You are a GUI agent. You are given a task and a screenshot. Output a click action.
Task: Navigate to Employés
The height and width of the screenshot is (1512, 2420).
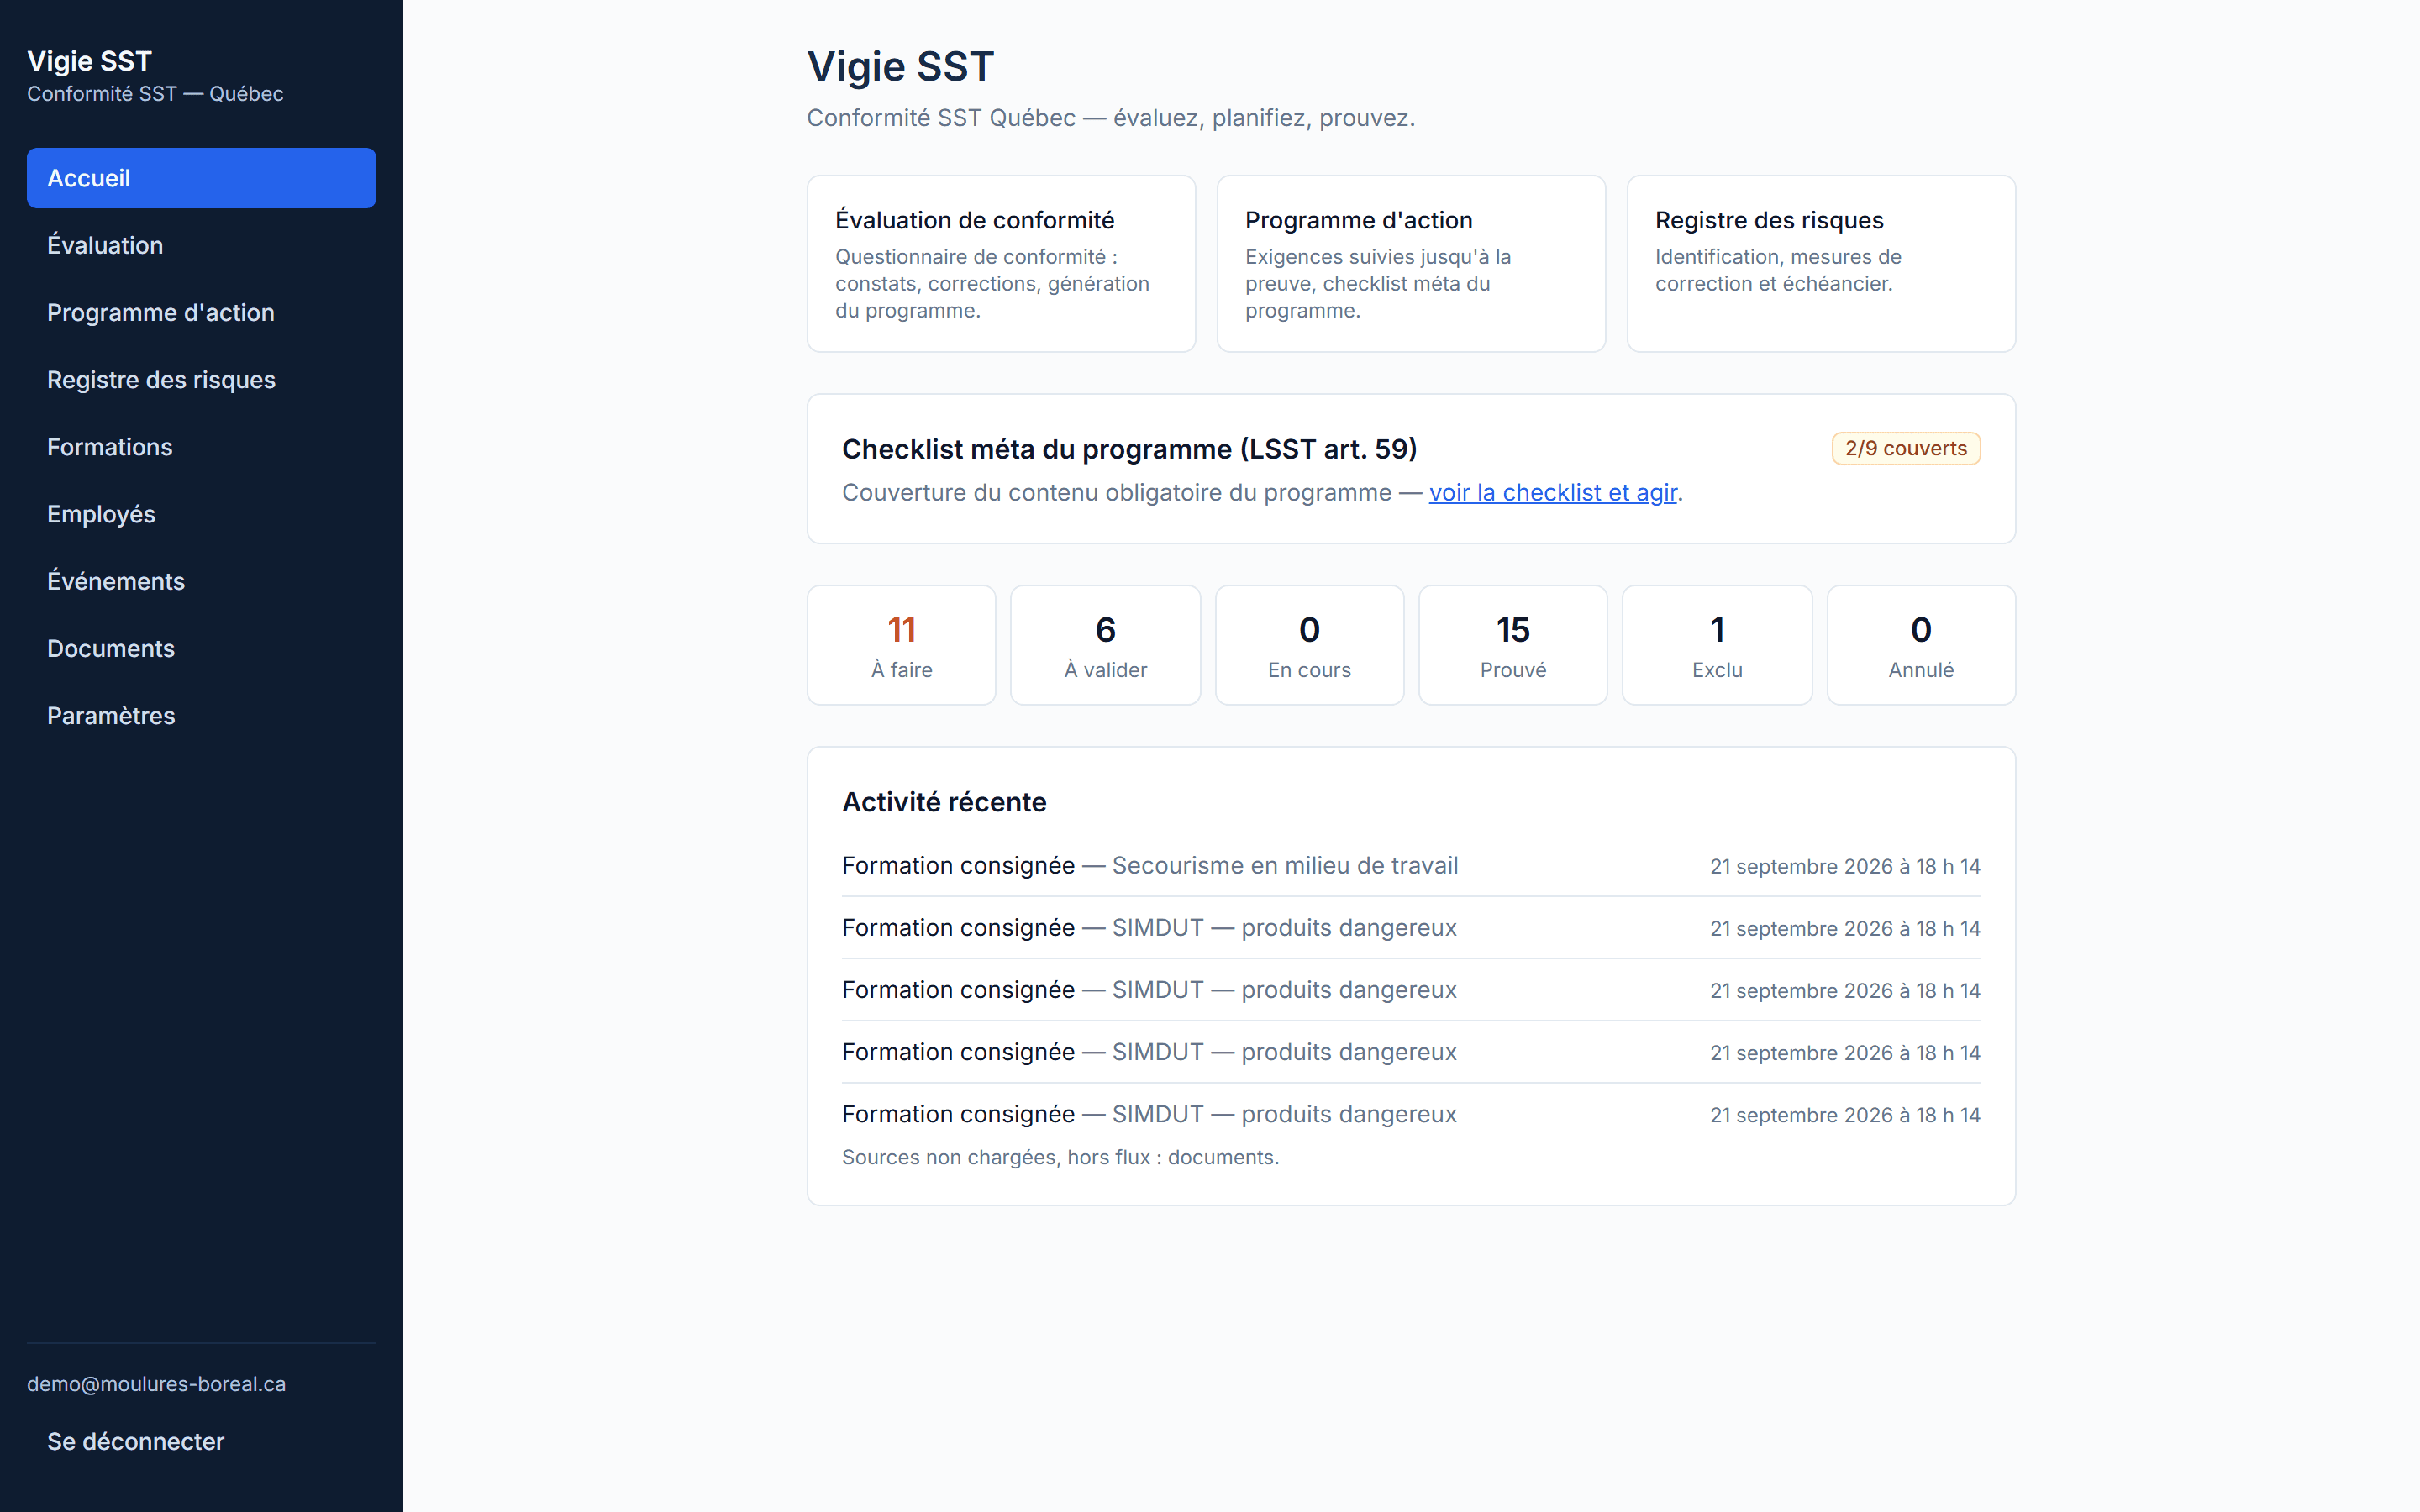[201, 514]
